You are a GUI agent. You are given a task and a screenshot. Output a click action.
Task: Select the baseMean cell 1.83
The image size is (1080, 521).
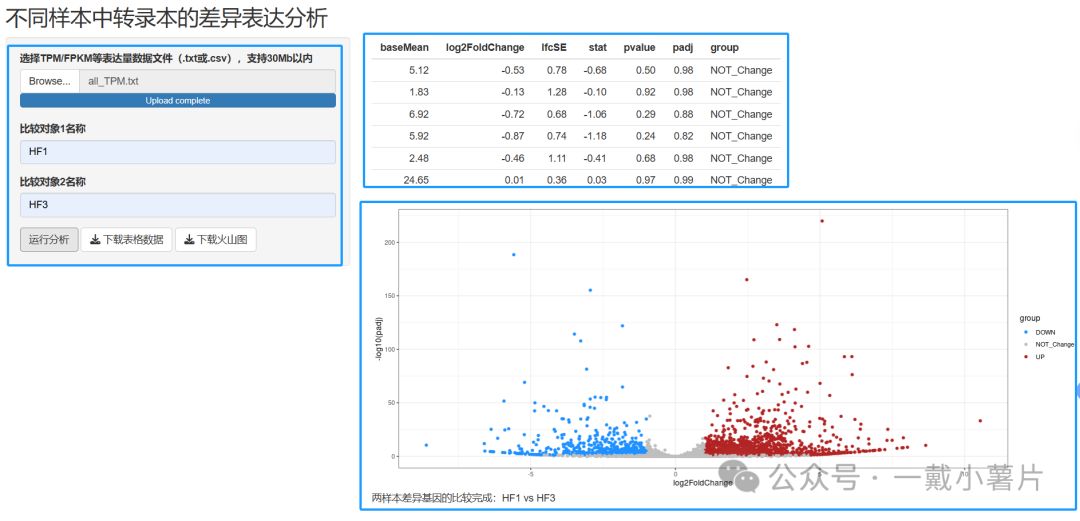[419, 92]
